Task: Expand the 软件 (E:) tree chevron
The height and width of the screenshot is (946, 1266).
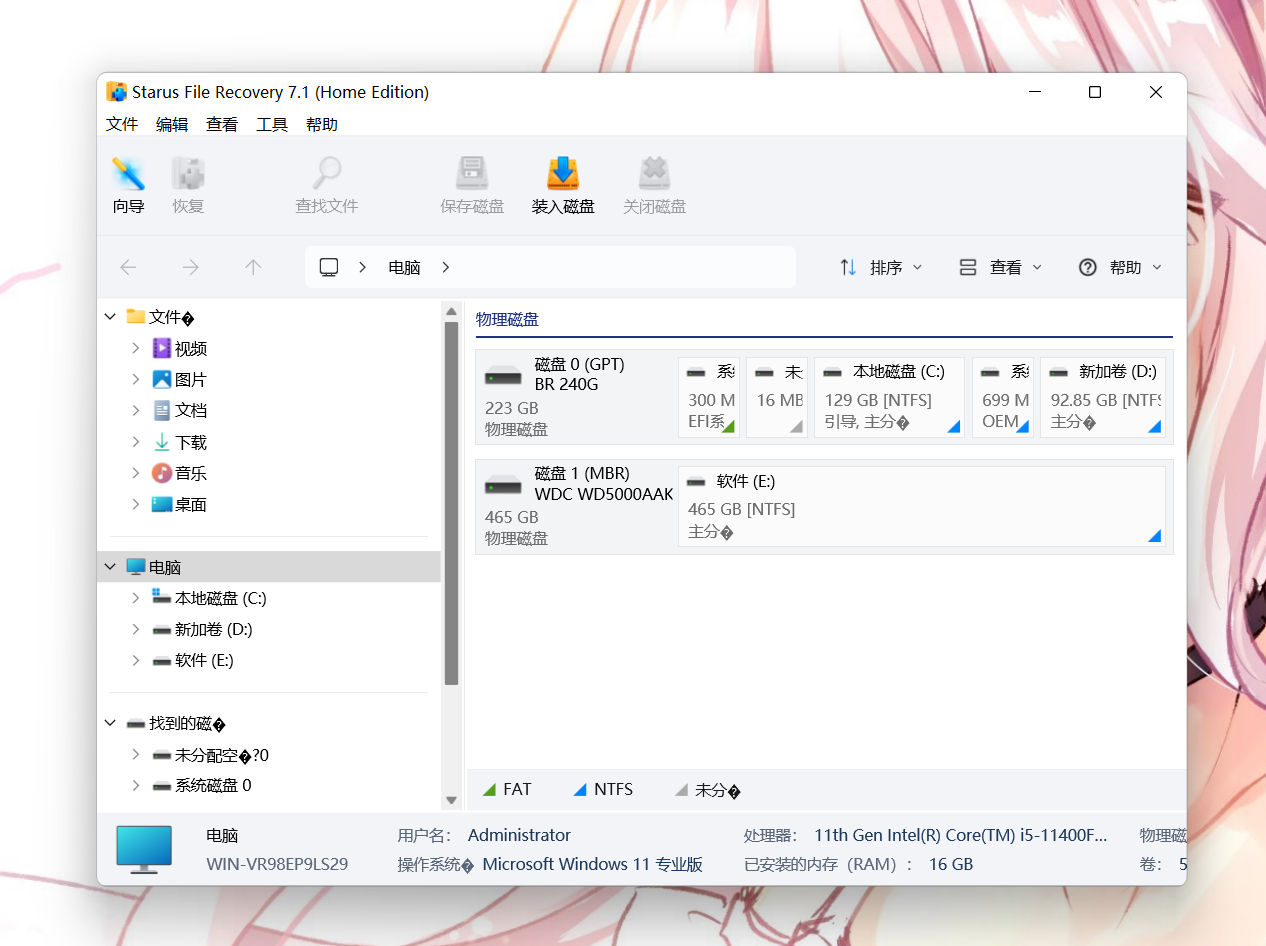Action: (135, 660)
